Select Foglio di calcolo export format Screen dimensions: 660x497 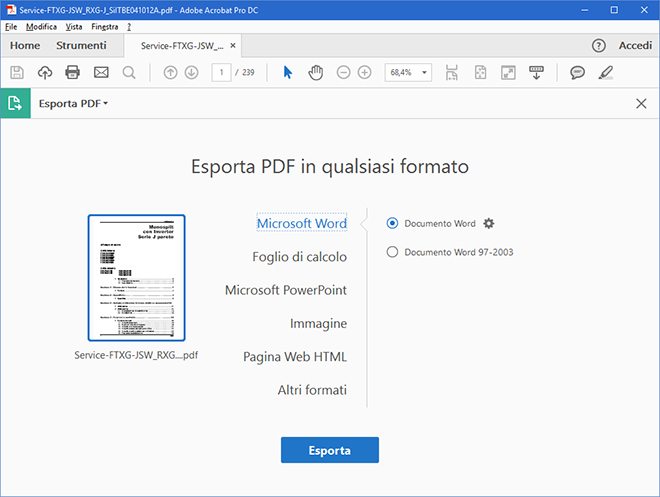(x=299, y=257)
